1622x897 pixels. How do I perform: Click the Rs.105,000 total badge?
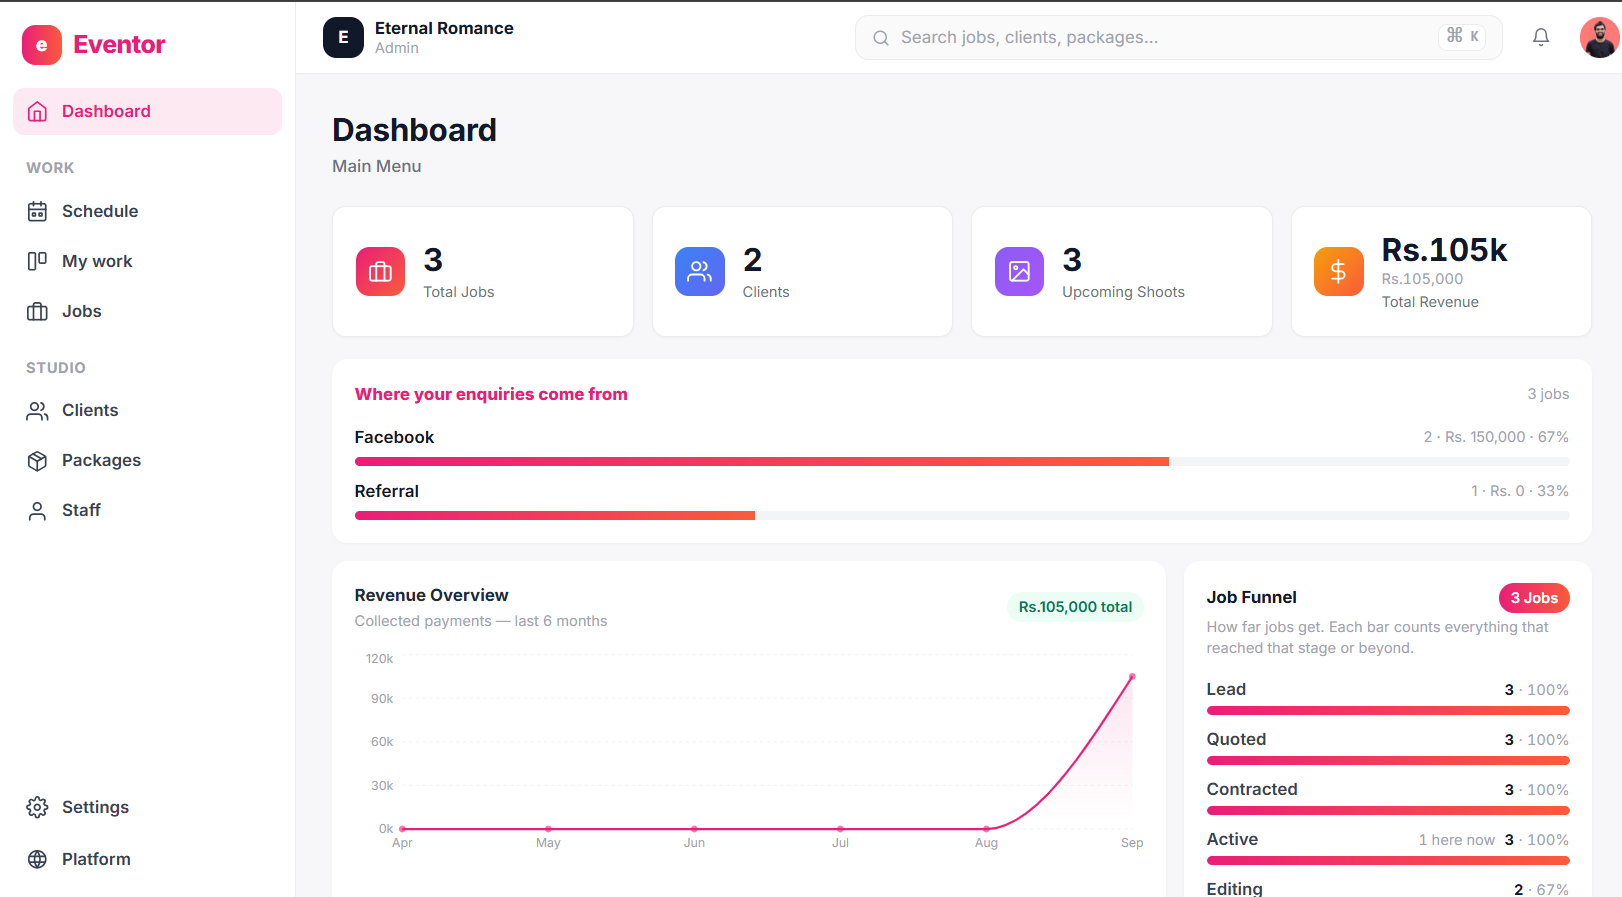pos(1075,607)
